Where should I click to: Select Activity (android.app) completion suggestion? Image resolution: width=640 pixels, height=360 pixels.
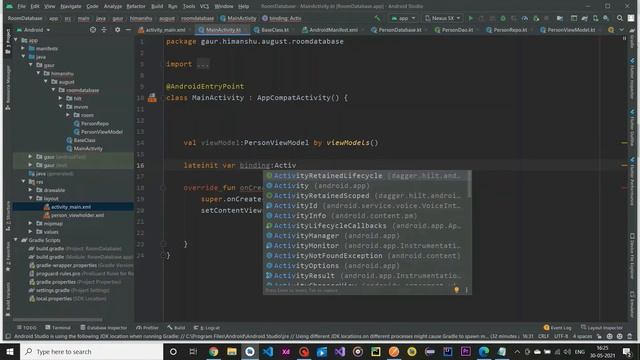click(x=367, y=186)
